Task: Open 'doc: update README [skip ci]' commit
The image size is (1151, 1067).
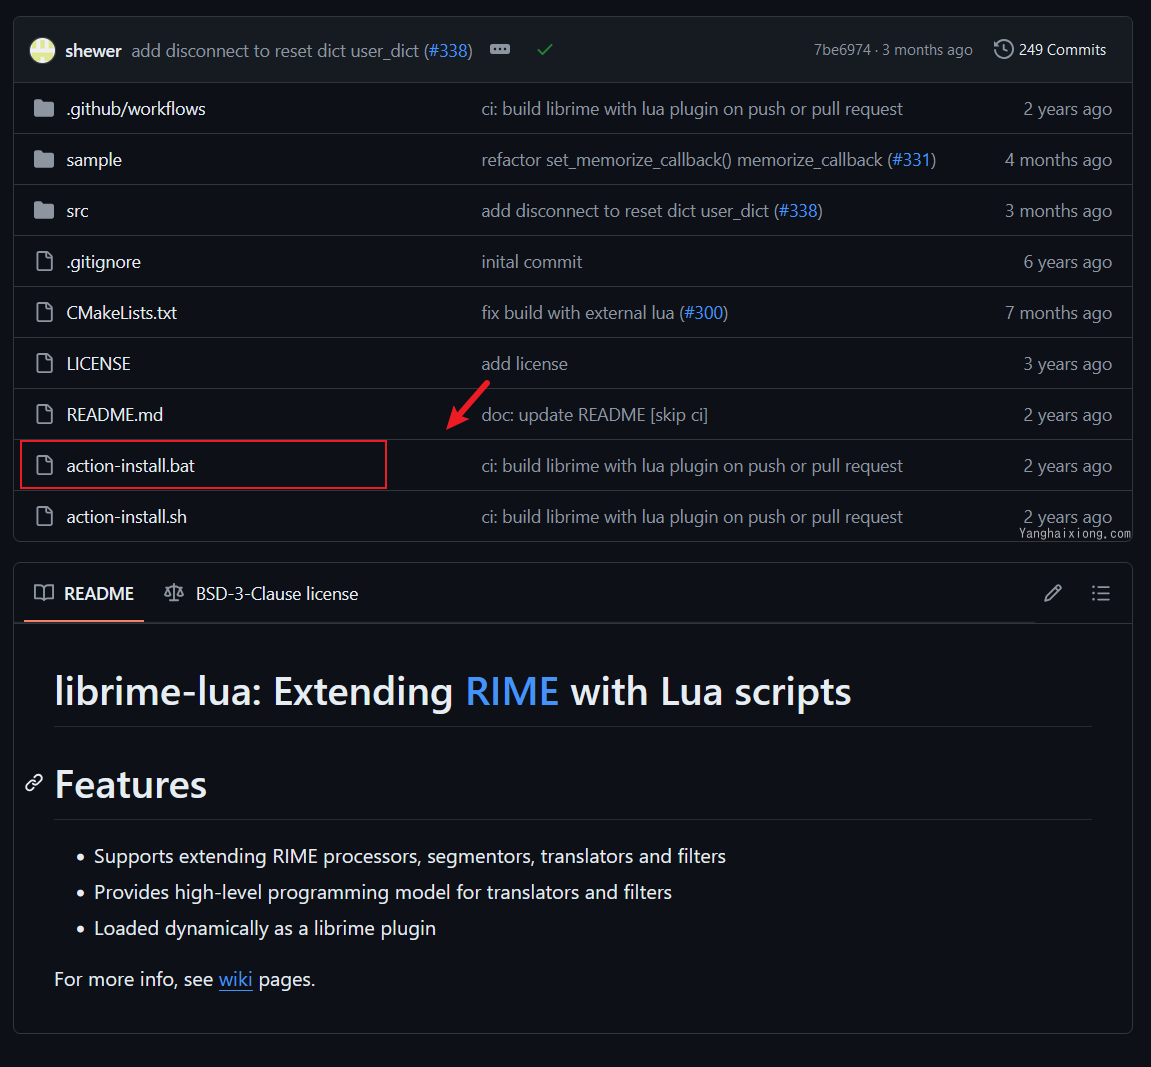Action: tap(595, 415)
